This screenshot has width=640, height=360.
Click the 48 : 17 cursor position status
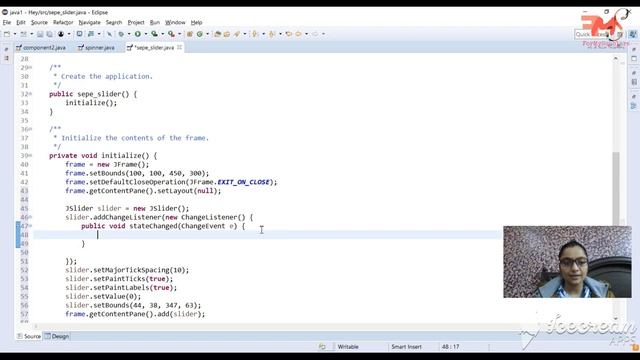pos(451,347)
